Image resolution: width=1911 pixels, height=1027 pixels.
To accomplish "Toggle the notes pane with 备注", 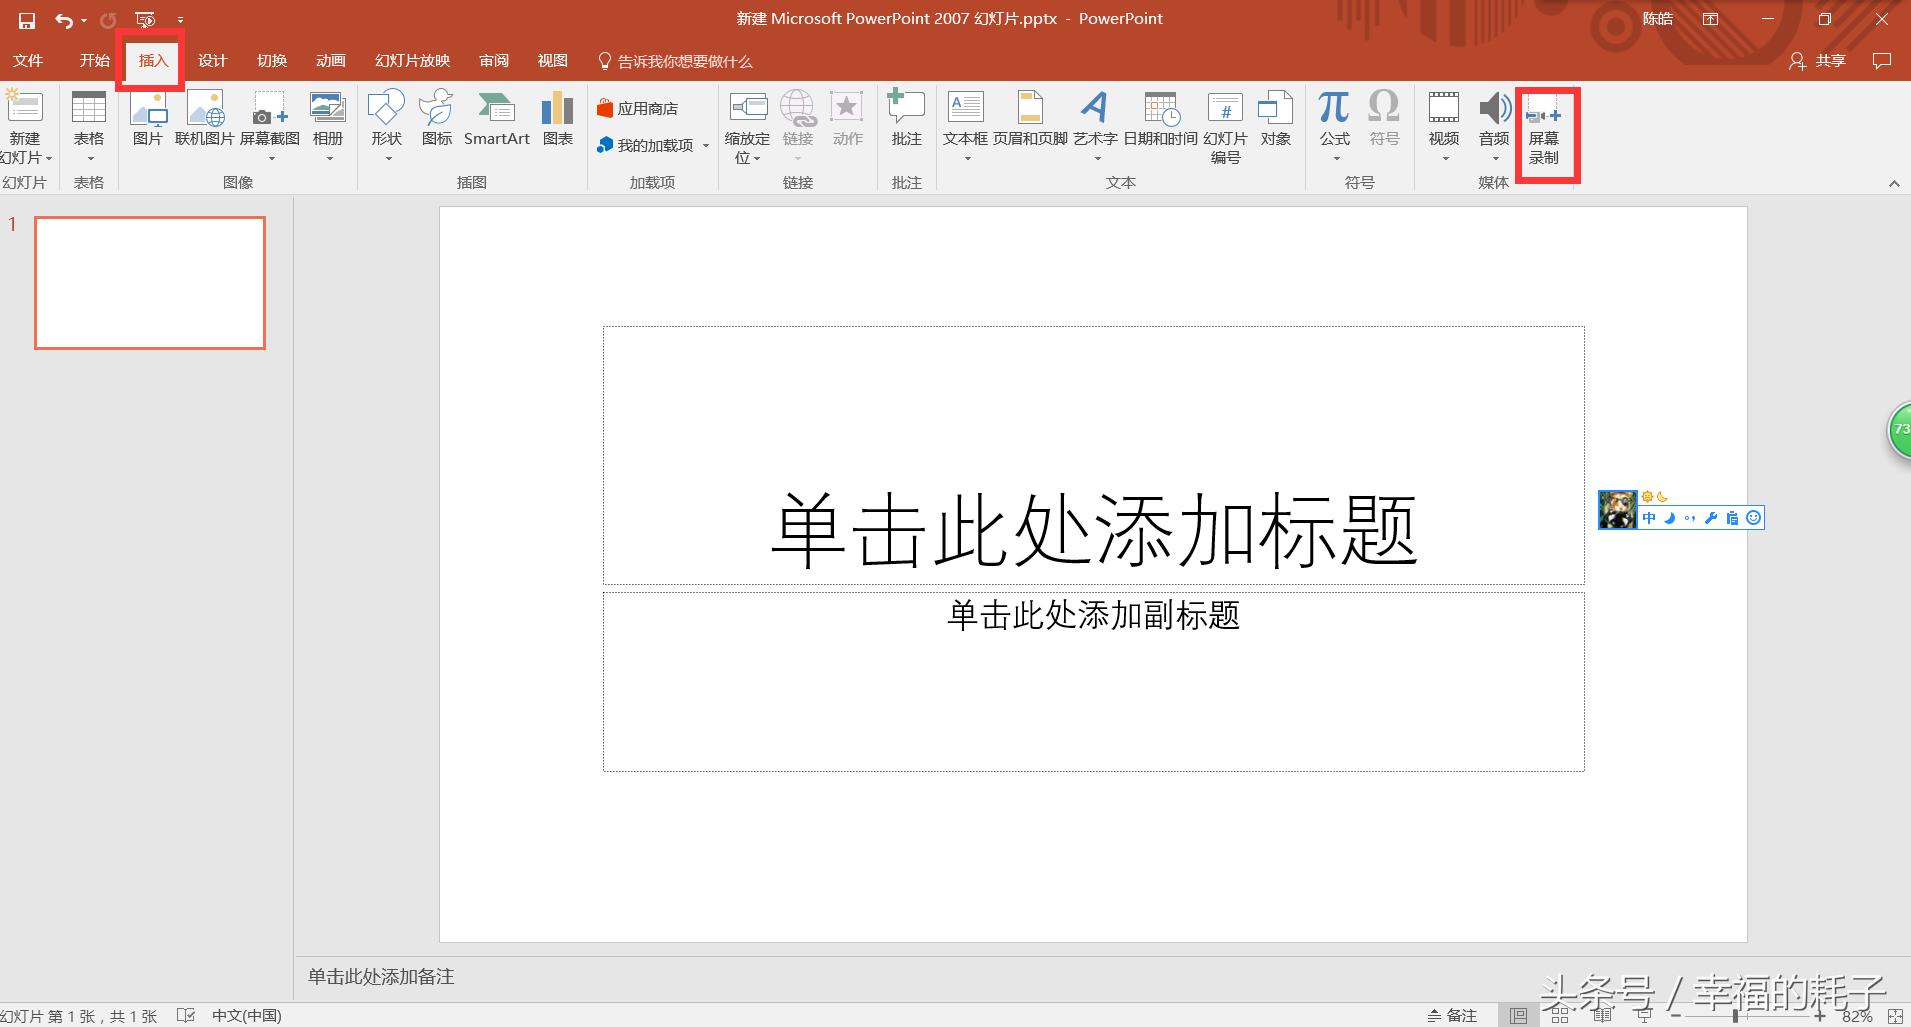I will point(1455,1015).
